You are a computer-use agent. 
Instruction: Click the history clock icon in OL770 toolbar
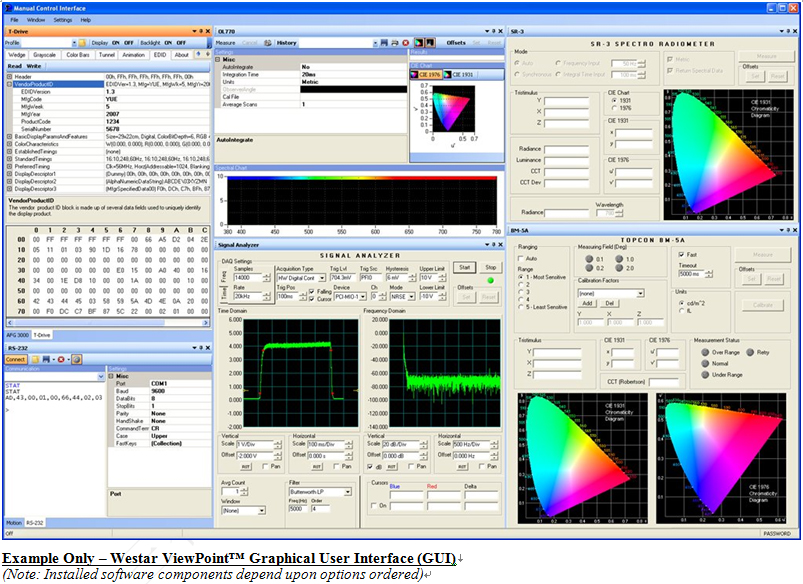pyautogui.click(x=267, y=43)
